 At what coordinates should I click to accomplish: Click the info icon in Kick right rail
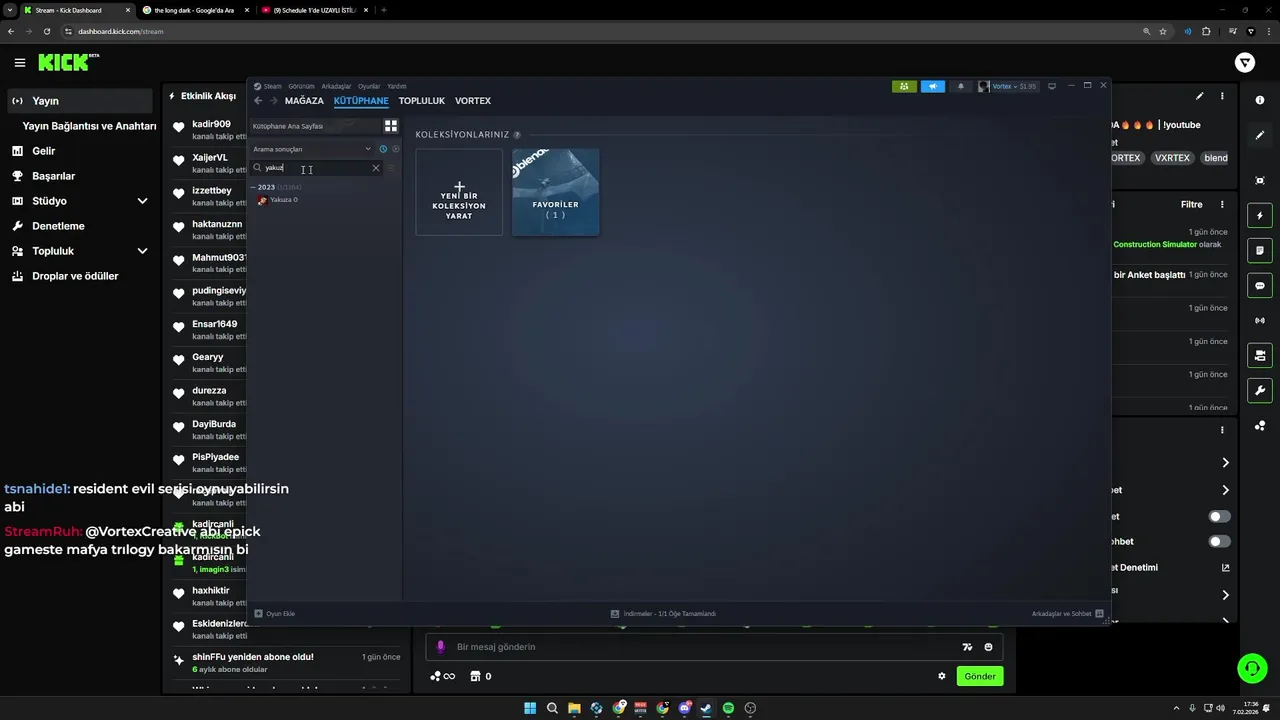[x=1260, y=100]
